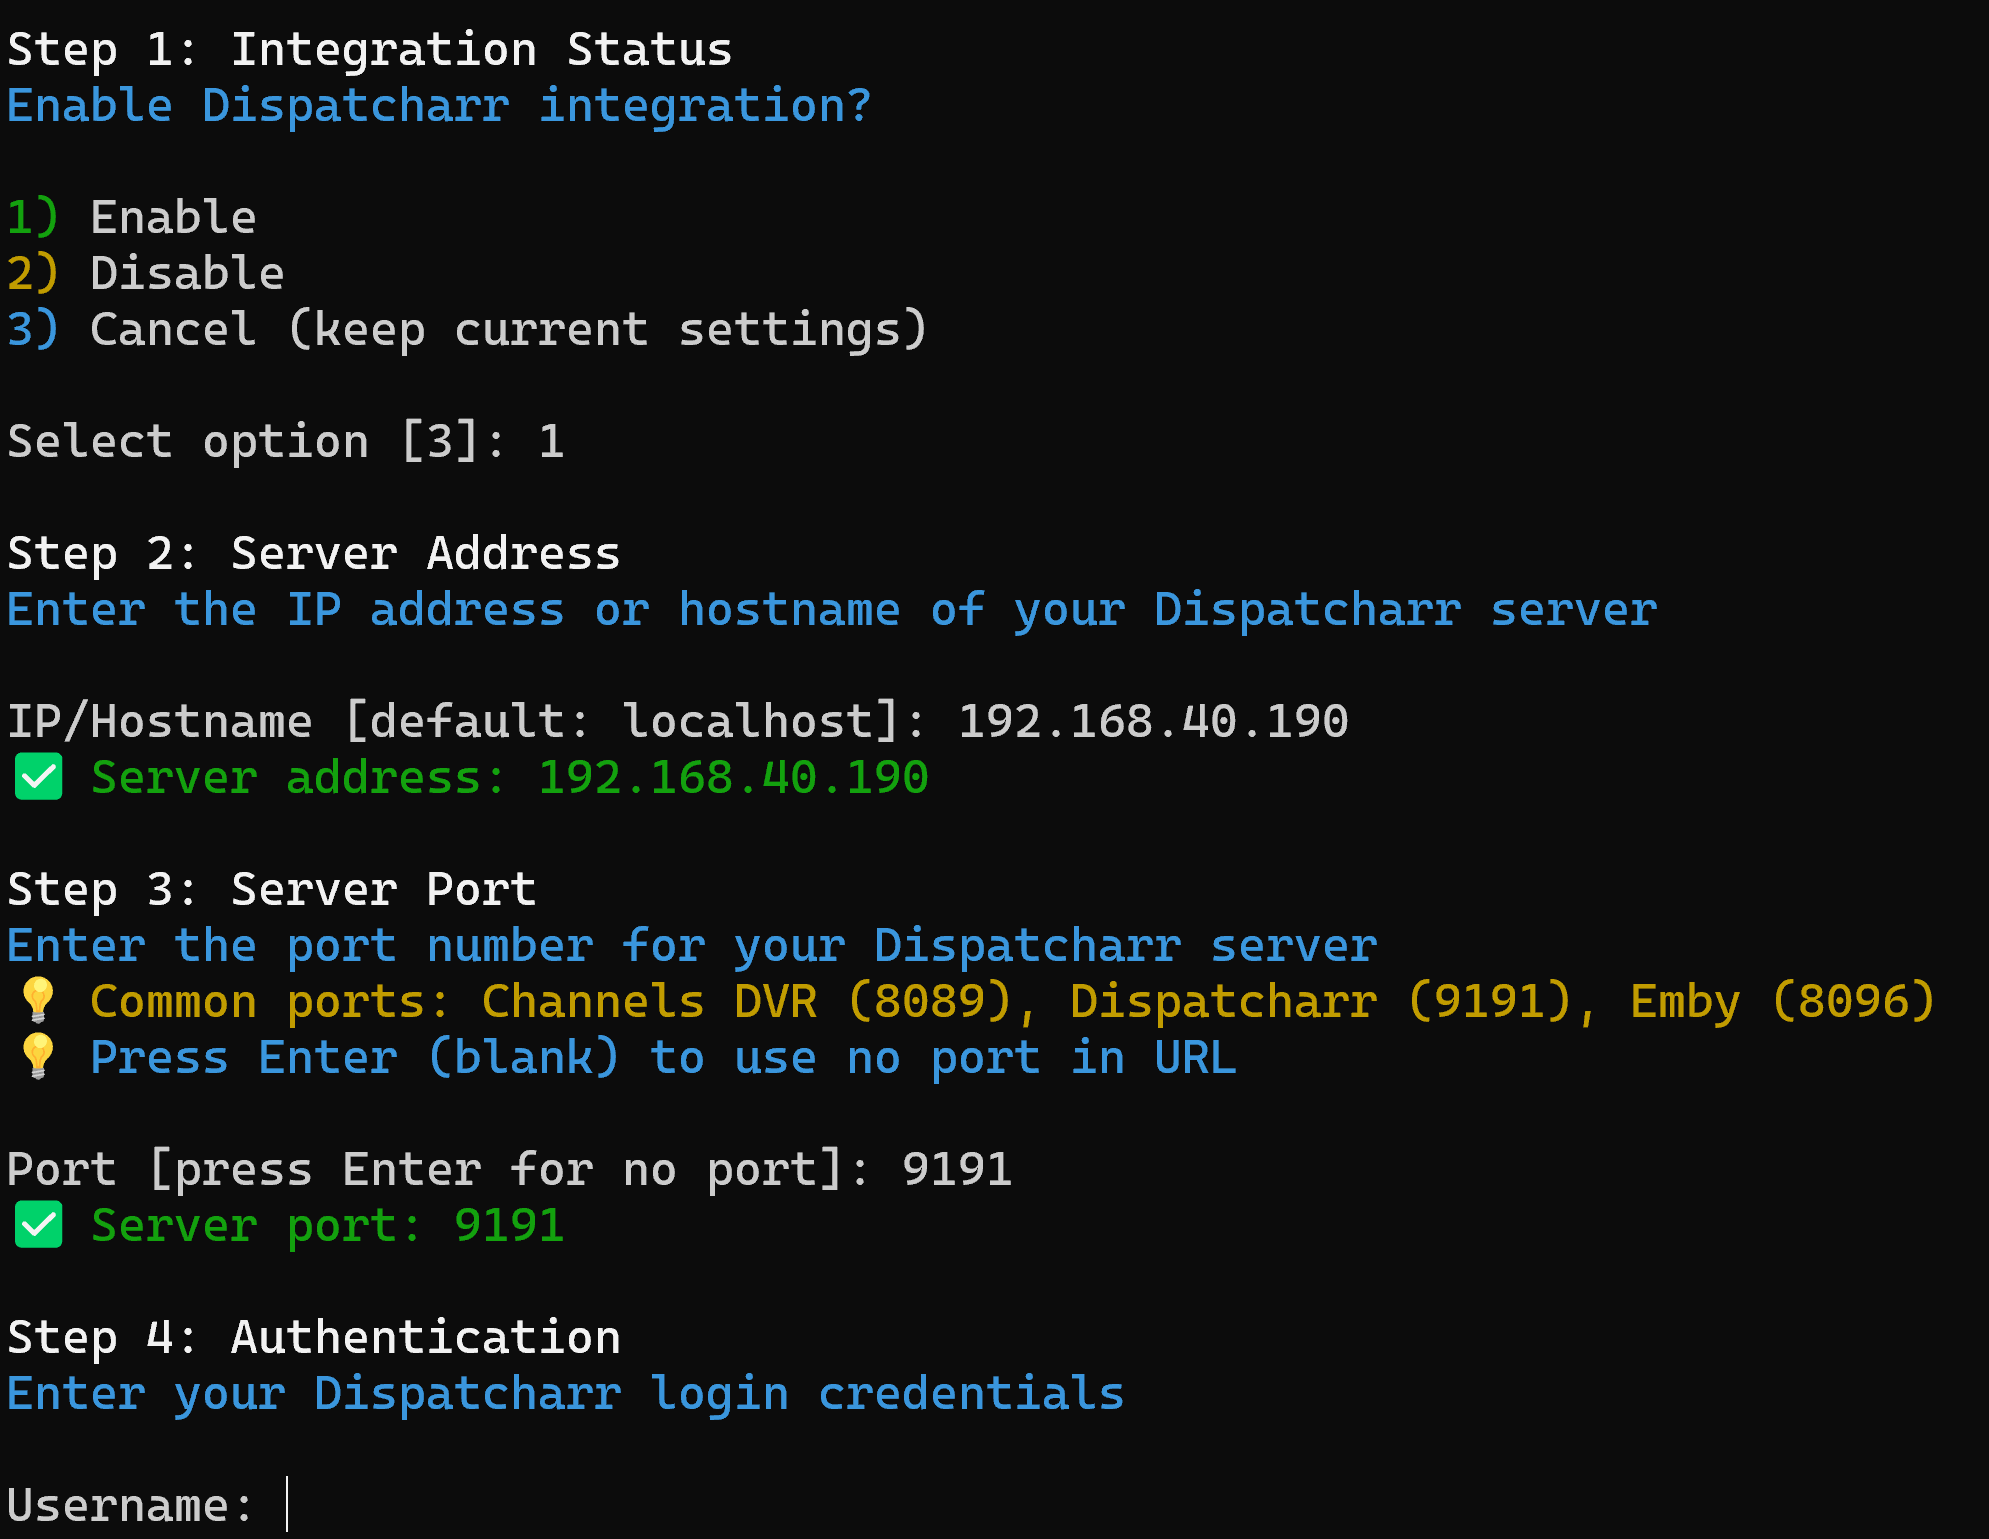Viewport: 1989px width, 1539px height.
Task: Click the green 'Server port: 9191' confirmation
Action: tap(328, 1225)
